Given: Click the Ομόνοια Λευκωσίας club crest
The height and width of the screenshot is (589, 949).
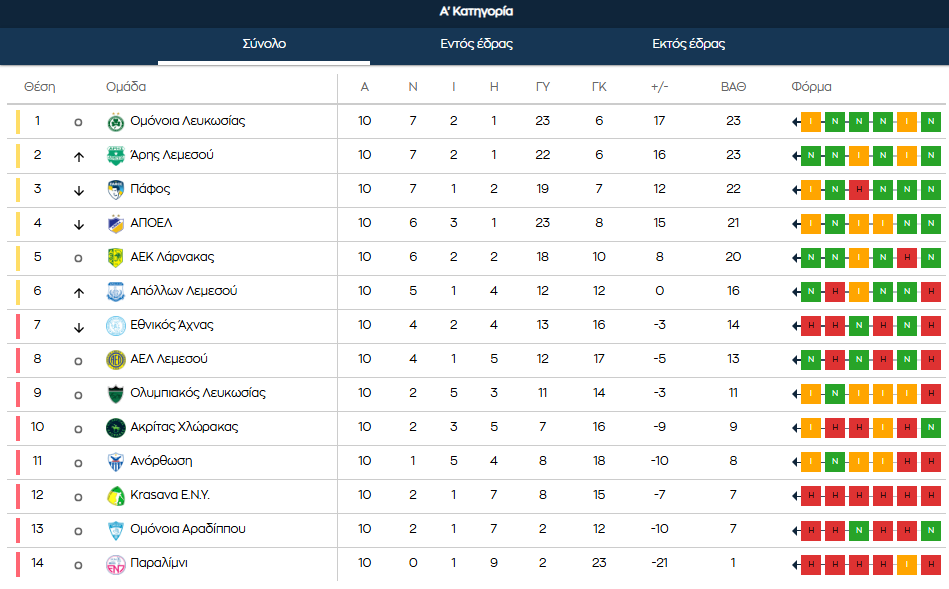Looking at the screenshot, I should tap(115, 122).
